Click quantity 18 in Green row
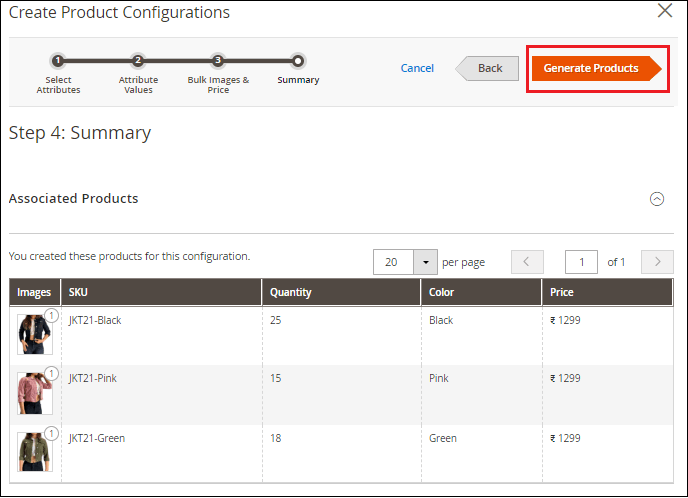This screenshot has width=688, height=498. (276, 438)
